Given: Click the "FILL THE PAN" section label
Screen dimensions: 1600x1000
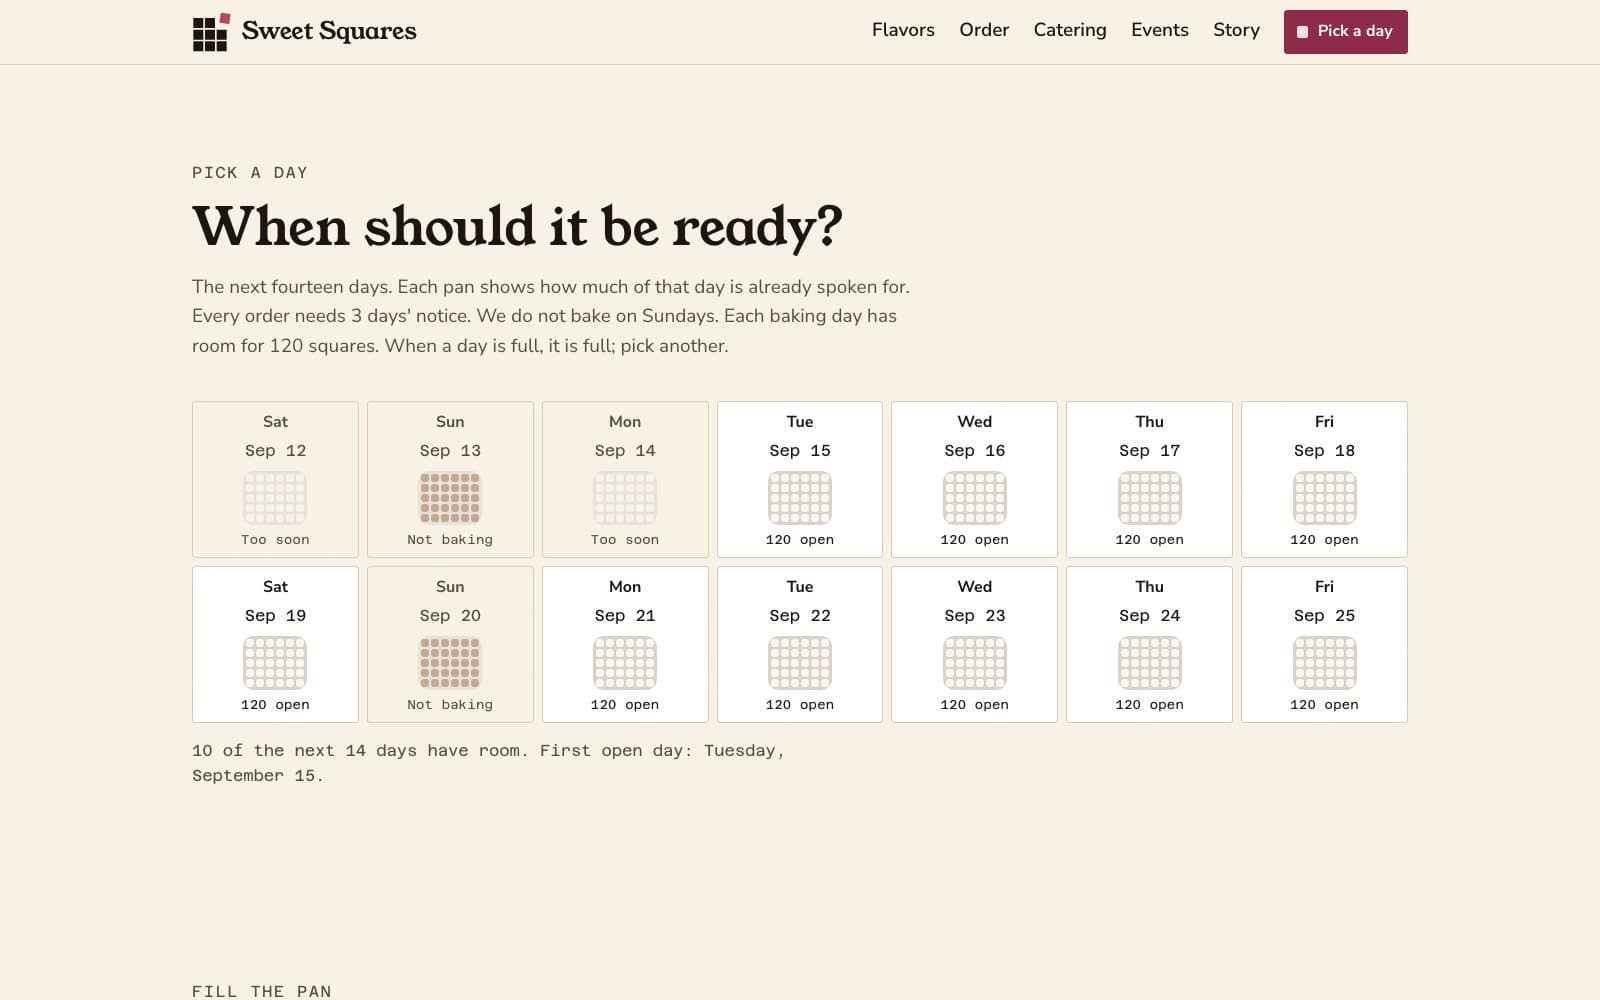Looking at the screenshot, I should [x=262, y=991].
